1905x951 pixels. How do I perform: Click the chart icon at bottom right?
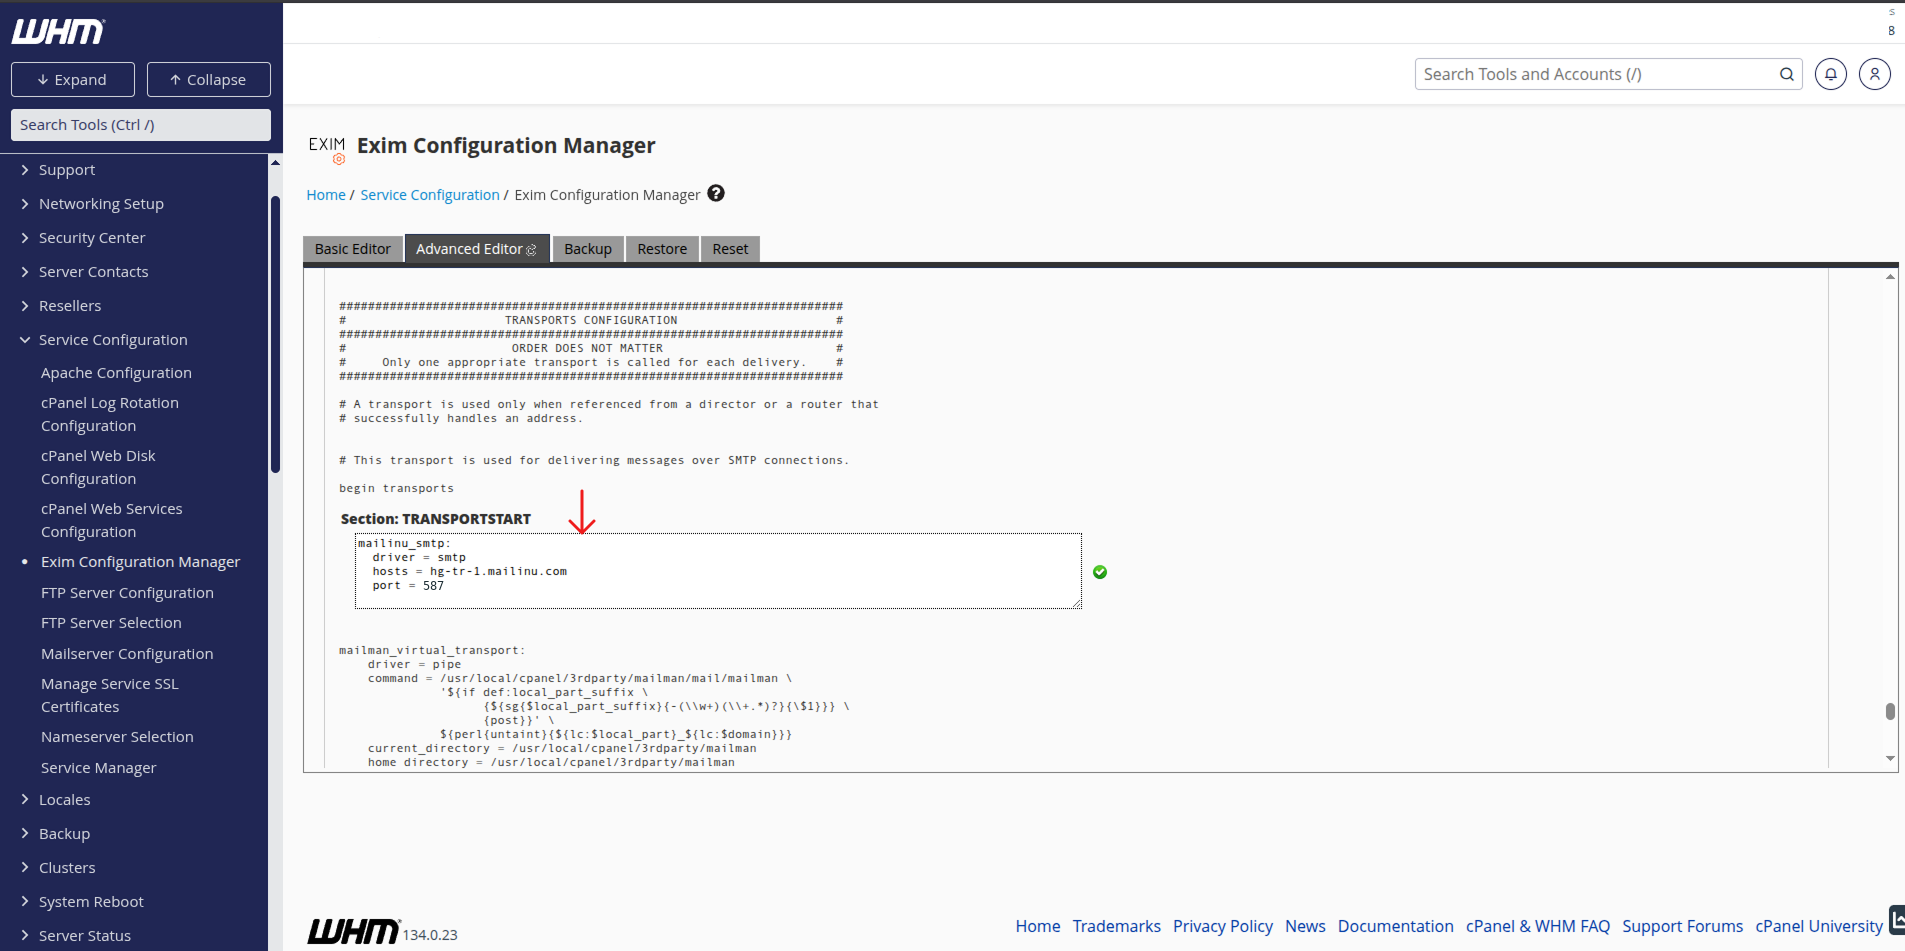pyautogui.click(x=1896, y=919)
